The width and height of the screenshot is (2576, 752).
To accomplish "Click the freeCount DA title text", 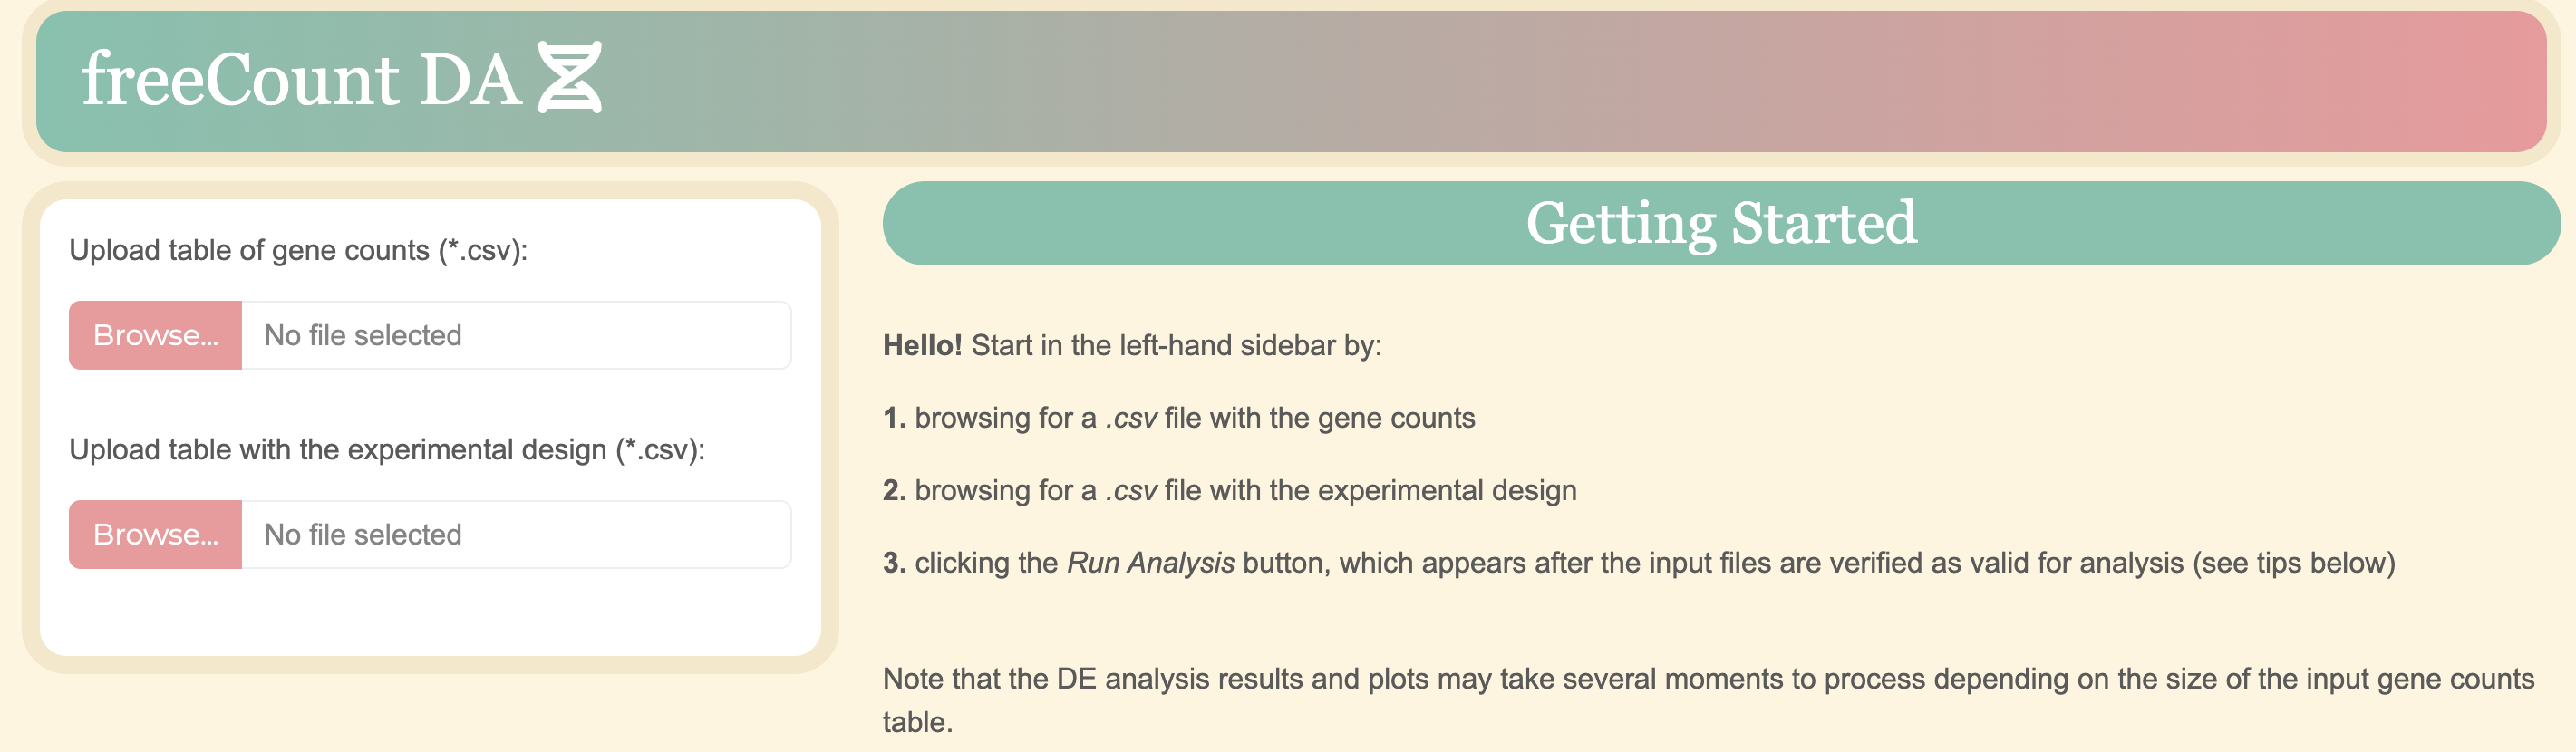I will tap(300, 80).
